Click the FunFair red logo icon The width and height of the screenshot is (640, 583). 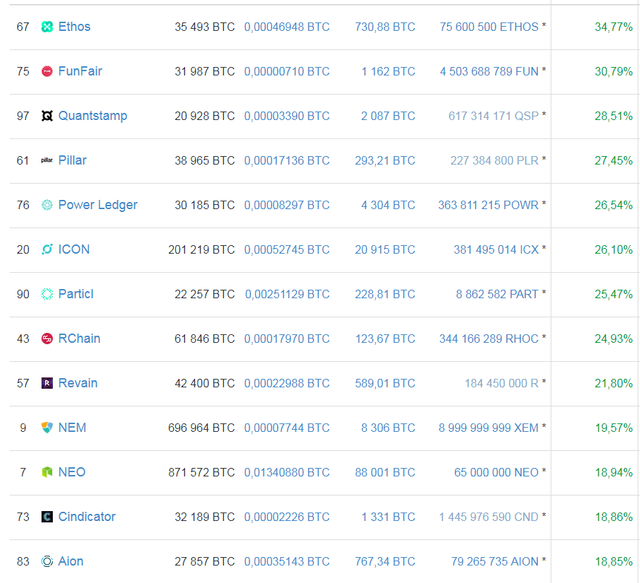47,71
